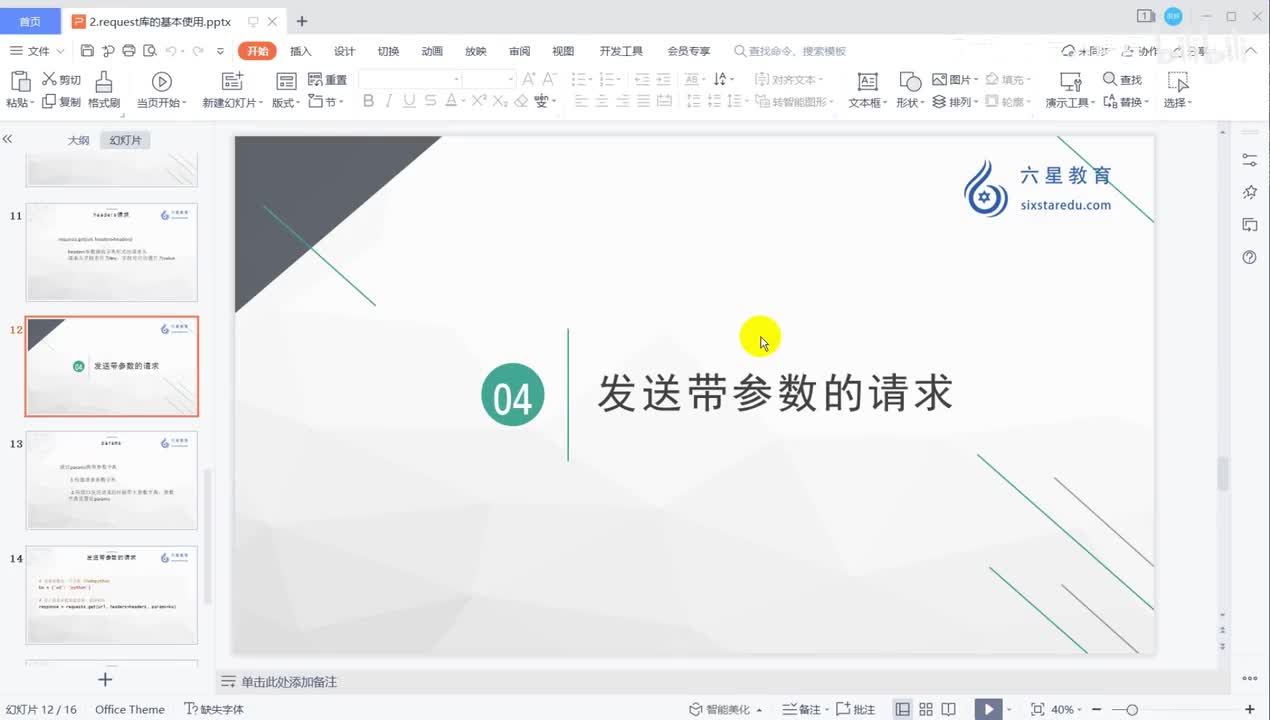This screenshot has height=720, width=1270.
Task: Click the zoom in plus button
Action: click(x=1251, y=709)
